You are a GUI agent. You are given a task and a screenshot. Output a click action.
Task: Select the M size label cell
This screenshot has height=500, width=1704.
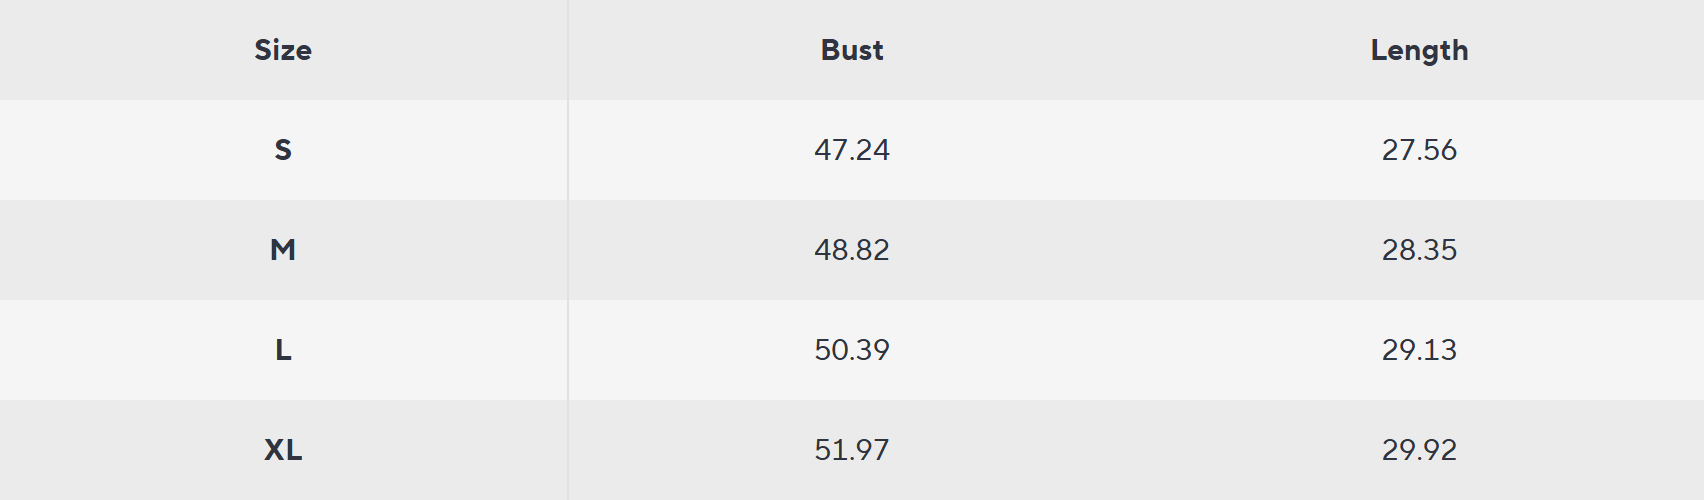coord(283,250)
